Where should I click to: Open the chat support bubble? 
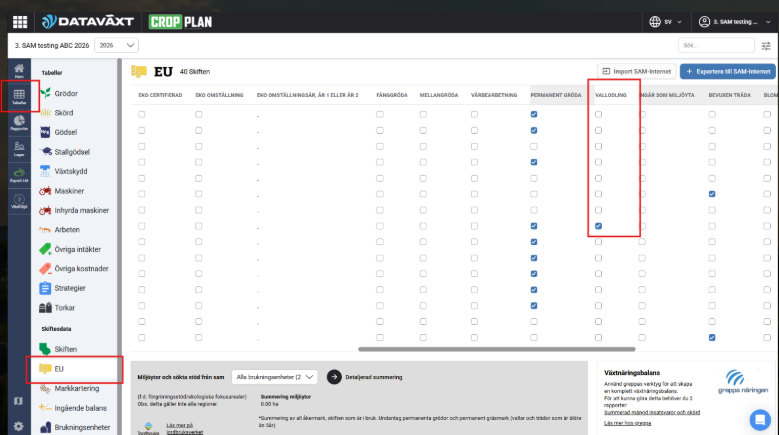tap(759, 418)
